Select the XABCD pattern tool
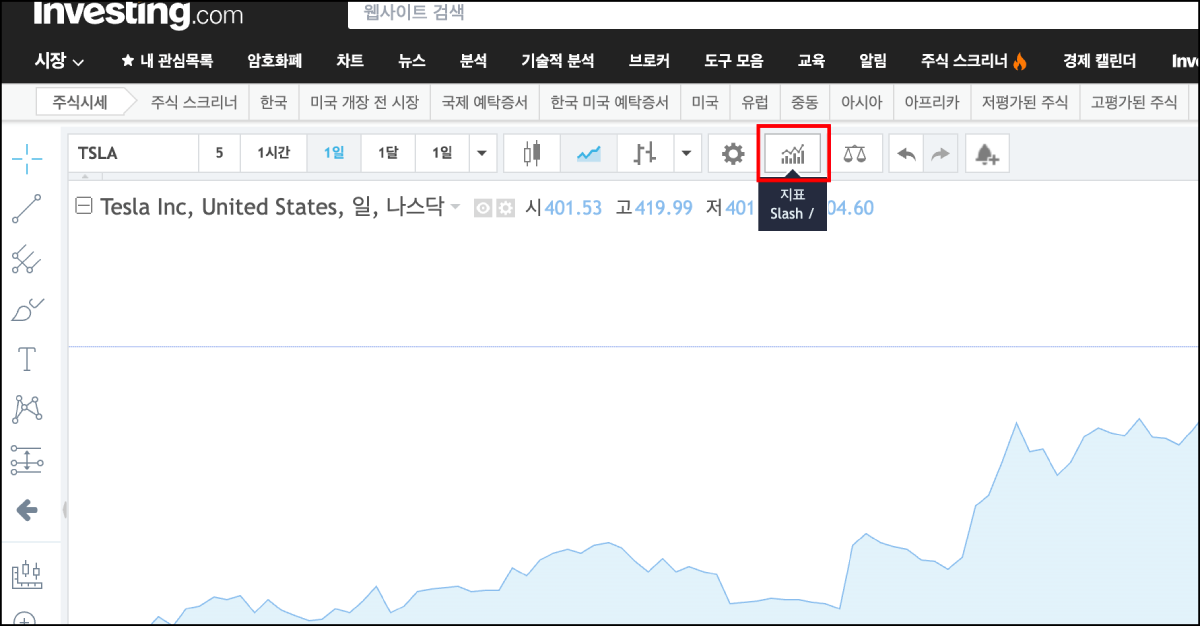The height and width of the screenshot is (626, 1200). coord(27,409)
